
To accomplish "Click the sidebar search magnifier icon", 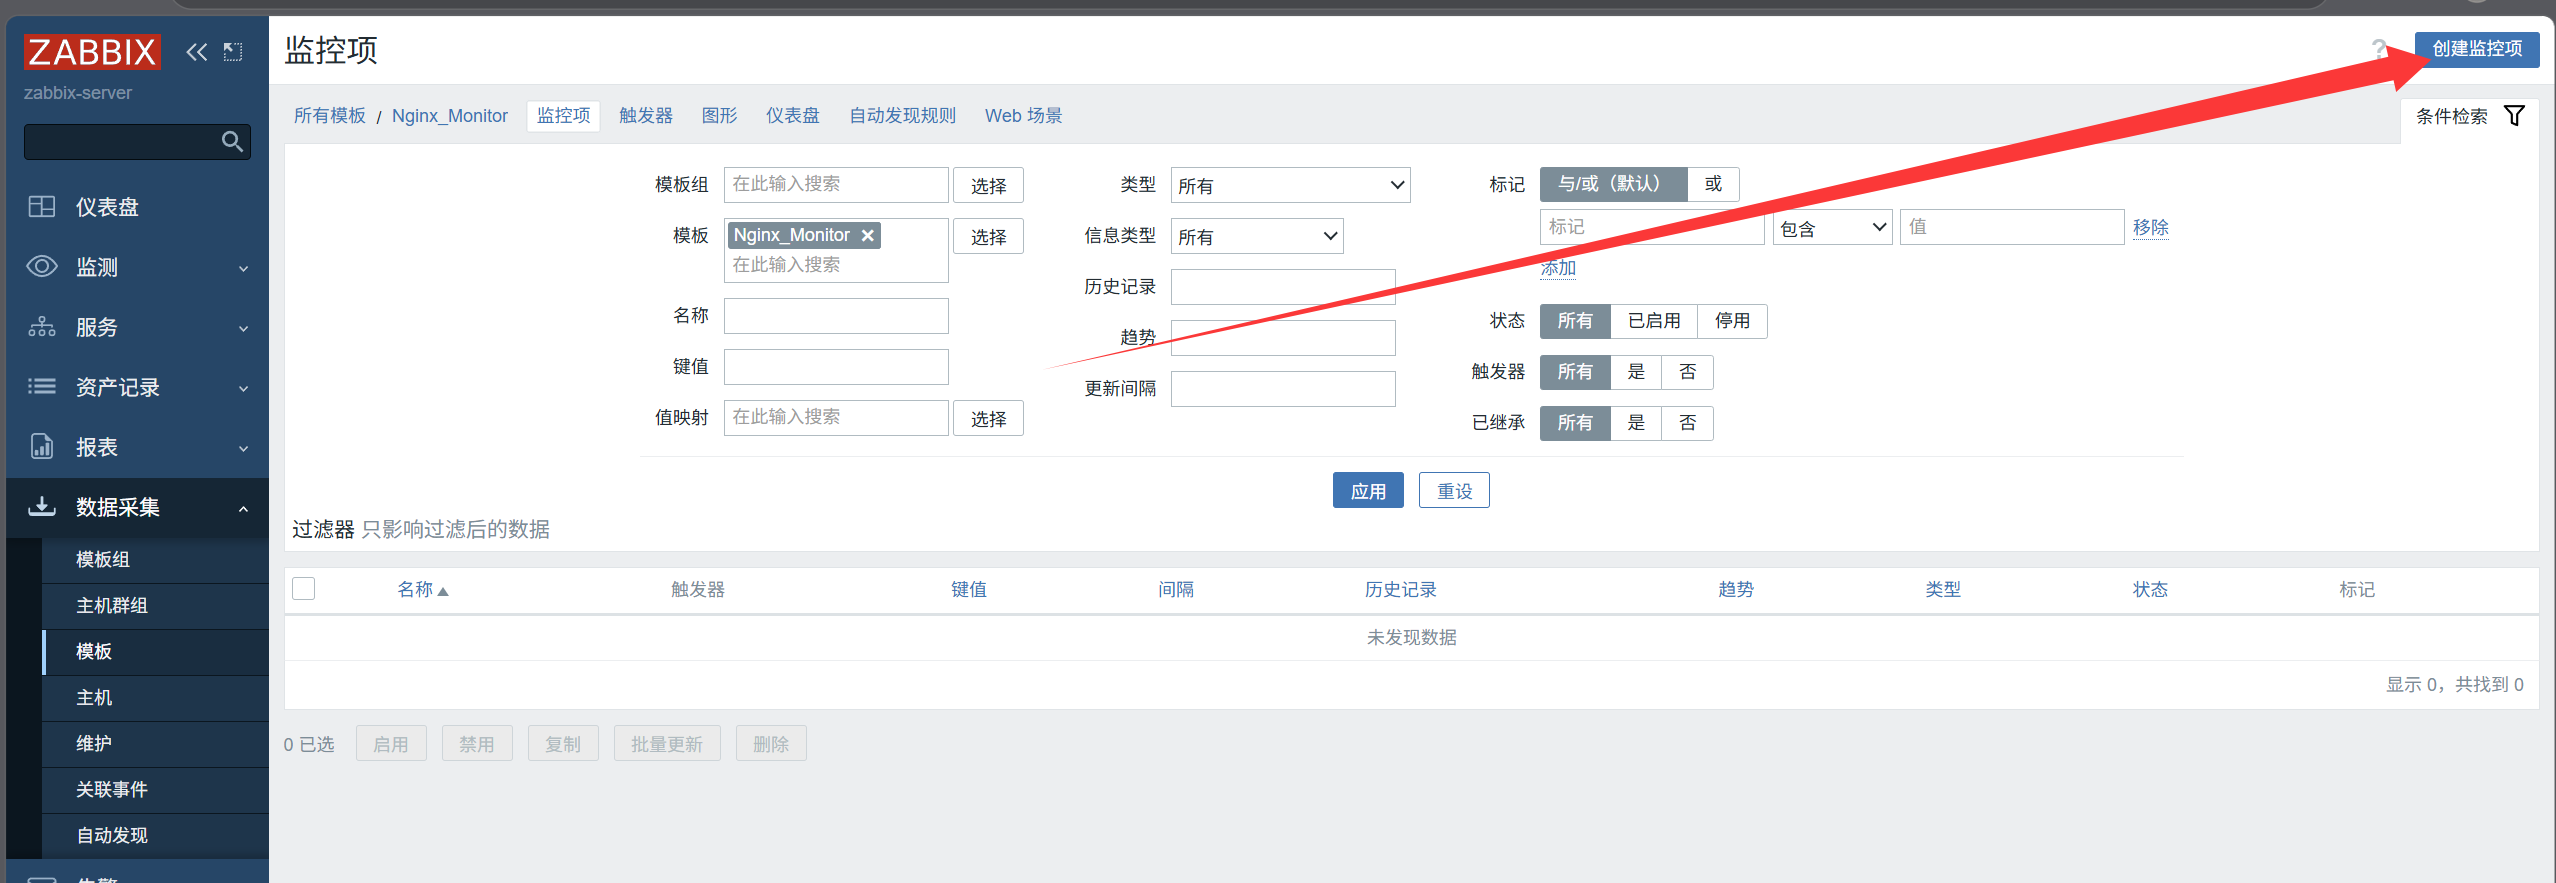I will [x=232, y=142].
